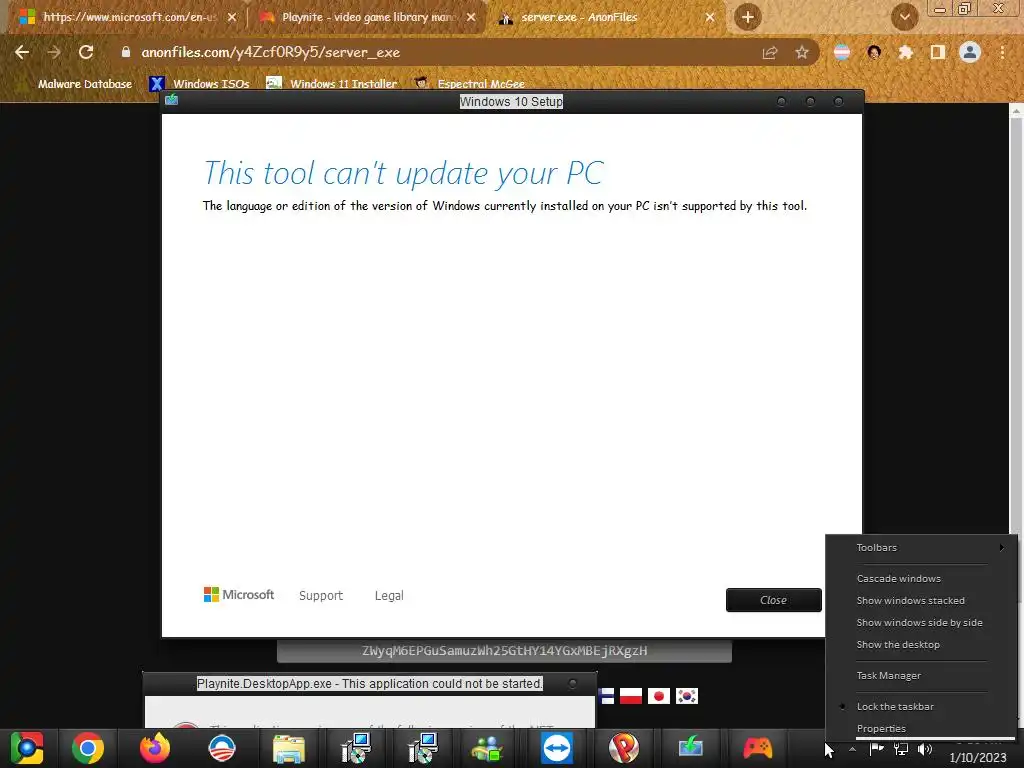Share this page using the share icon
1024x768 pixels.
click(x=770, y=53)
